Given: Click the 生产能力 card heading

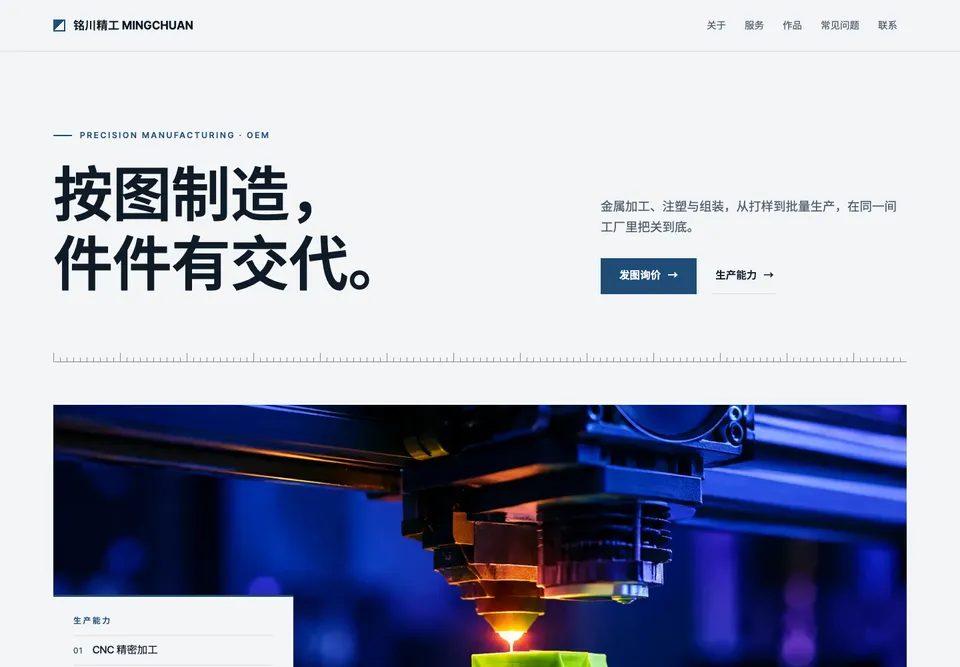Looking at the screenshot, I should [x=92, y=620].
